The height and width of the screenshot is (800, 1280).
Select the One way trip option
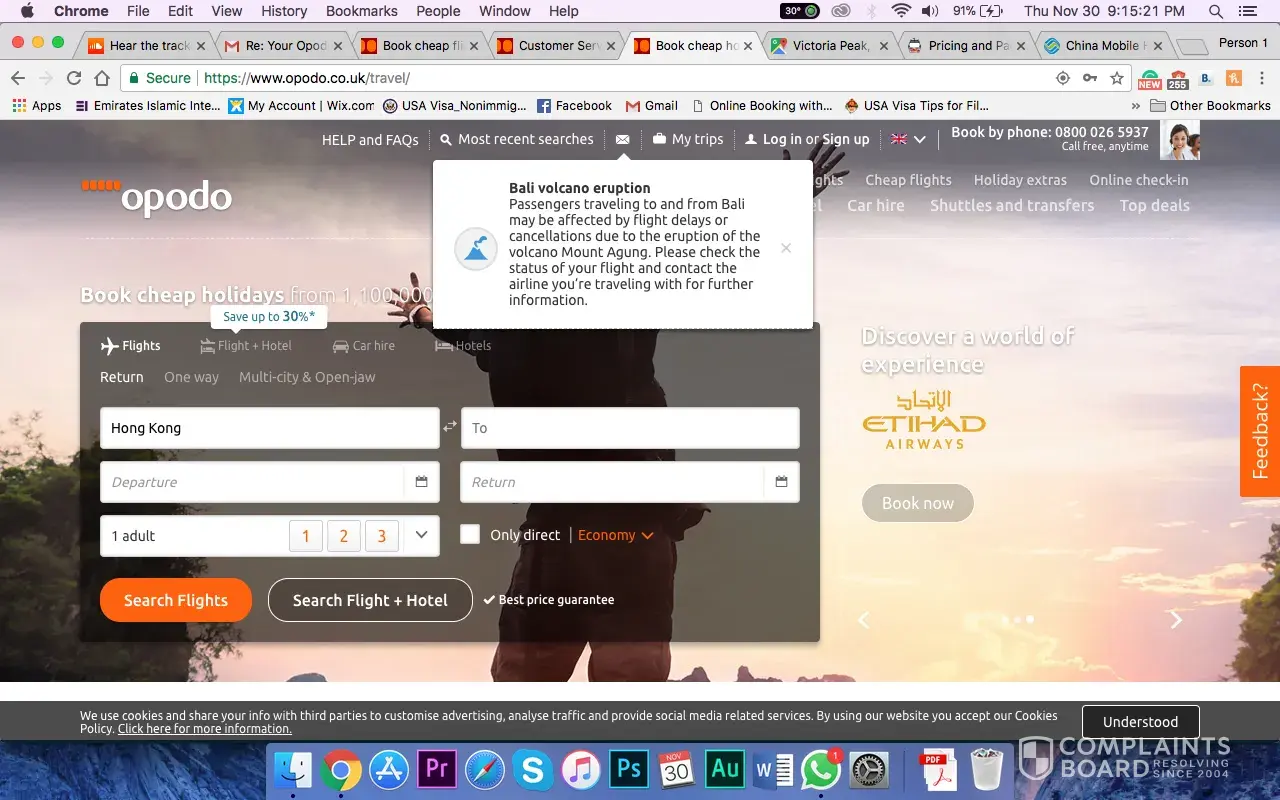pyautogui.click(x=191, y=377)
